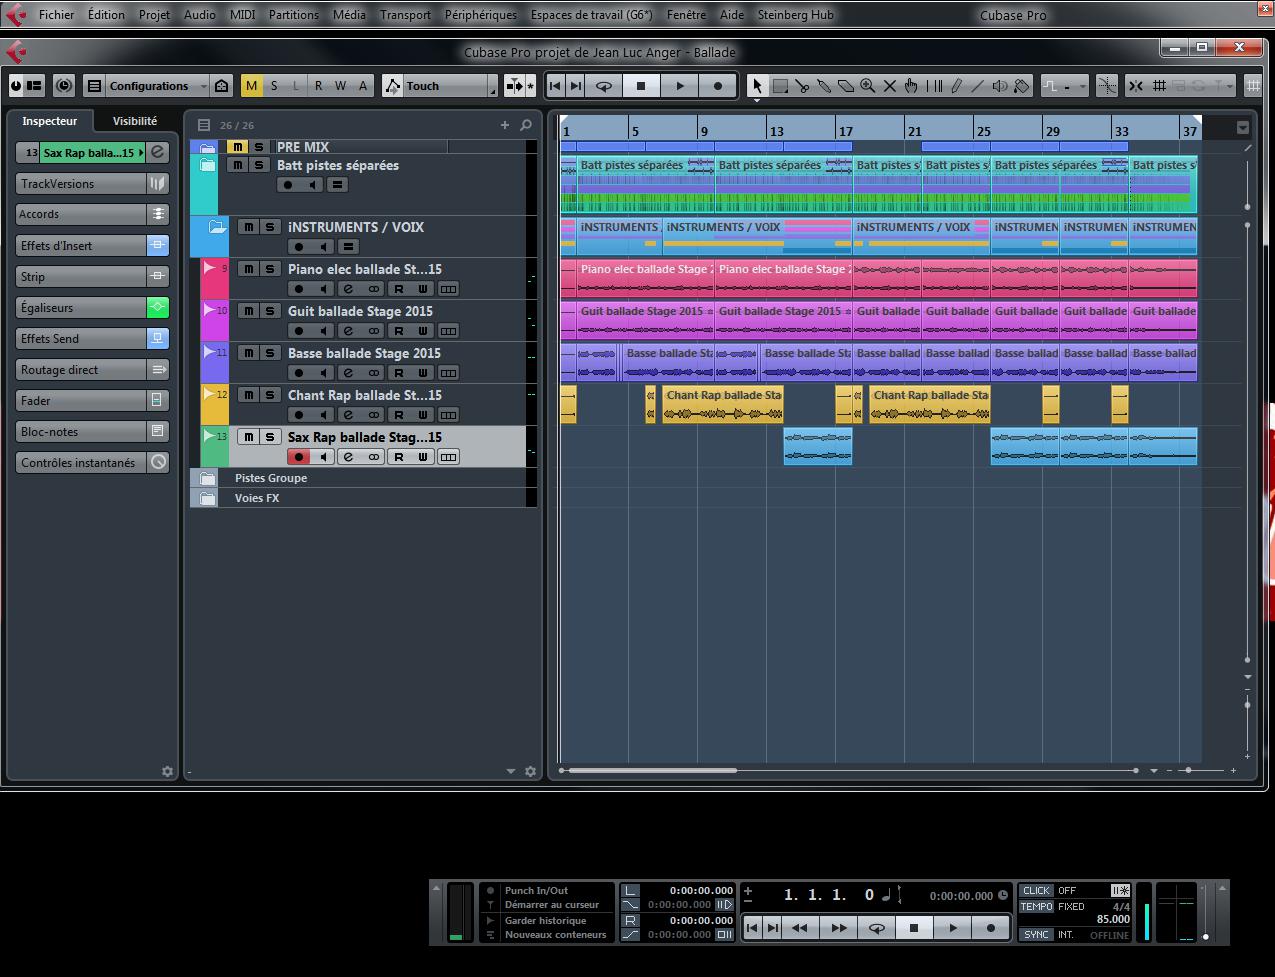This screenshot has height=977, width=1275.
Task: Toggle CLICK metronome in transport panel
Action: pyautogui.click(x=1036, y=890)
